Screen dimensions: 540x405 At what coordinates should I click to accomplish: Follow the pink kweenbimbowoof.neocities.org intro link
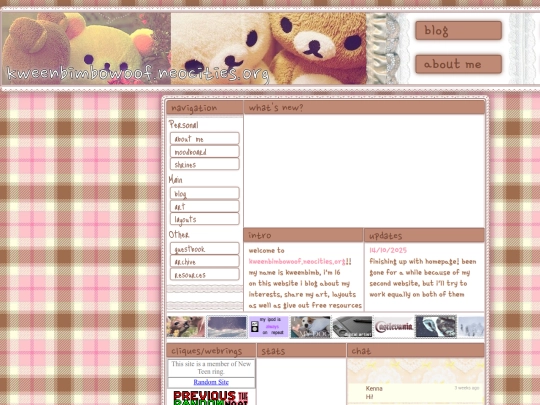pos(297,261)
